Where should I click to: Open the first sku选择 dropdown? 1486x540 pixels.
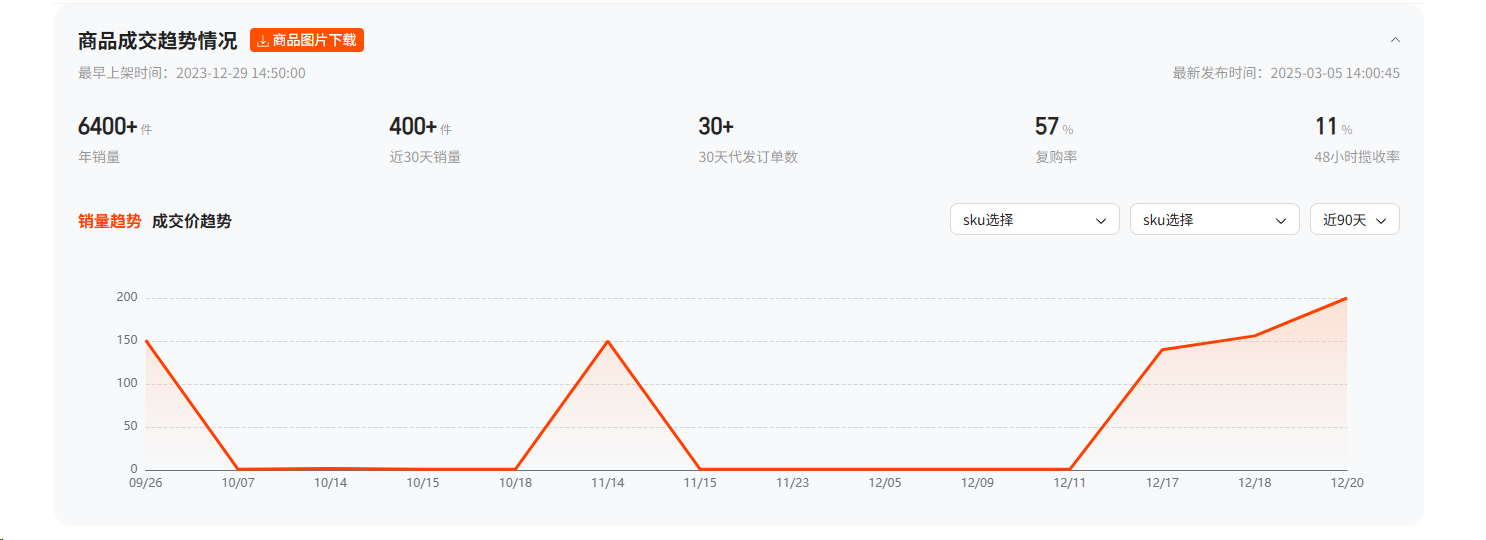click(1034, 220)
